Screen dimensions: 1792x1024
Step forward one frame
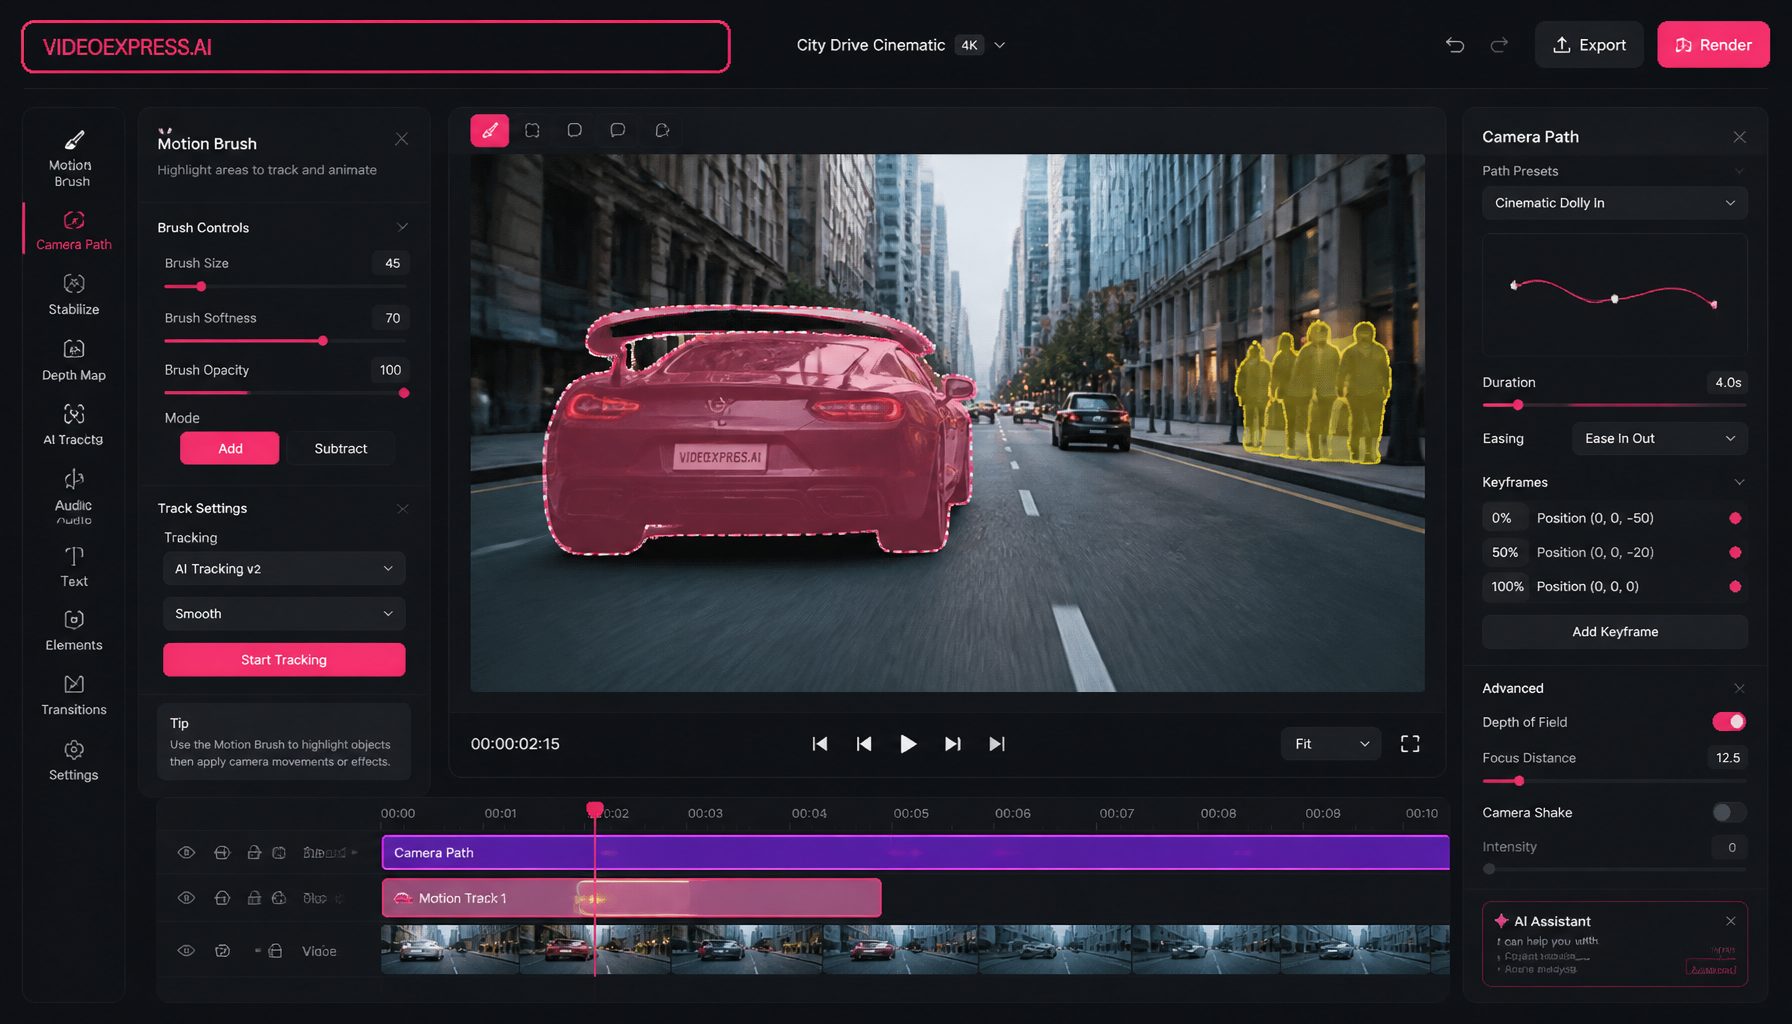(x=952, y=744)
